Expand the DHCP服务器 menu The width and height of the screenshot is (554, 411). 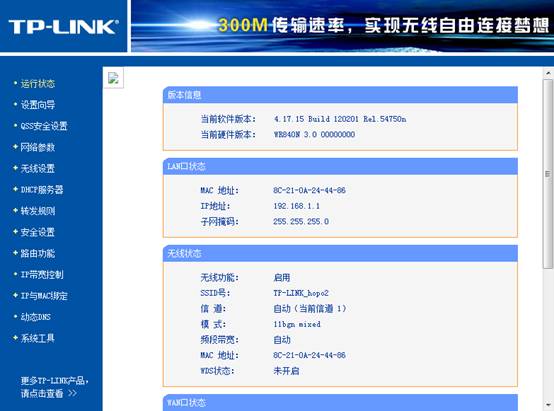point(42,190)
